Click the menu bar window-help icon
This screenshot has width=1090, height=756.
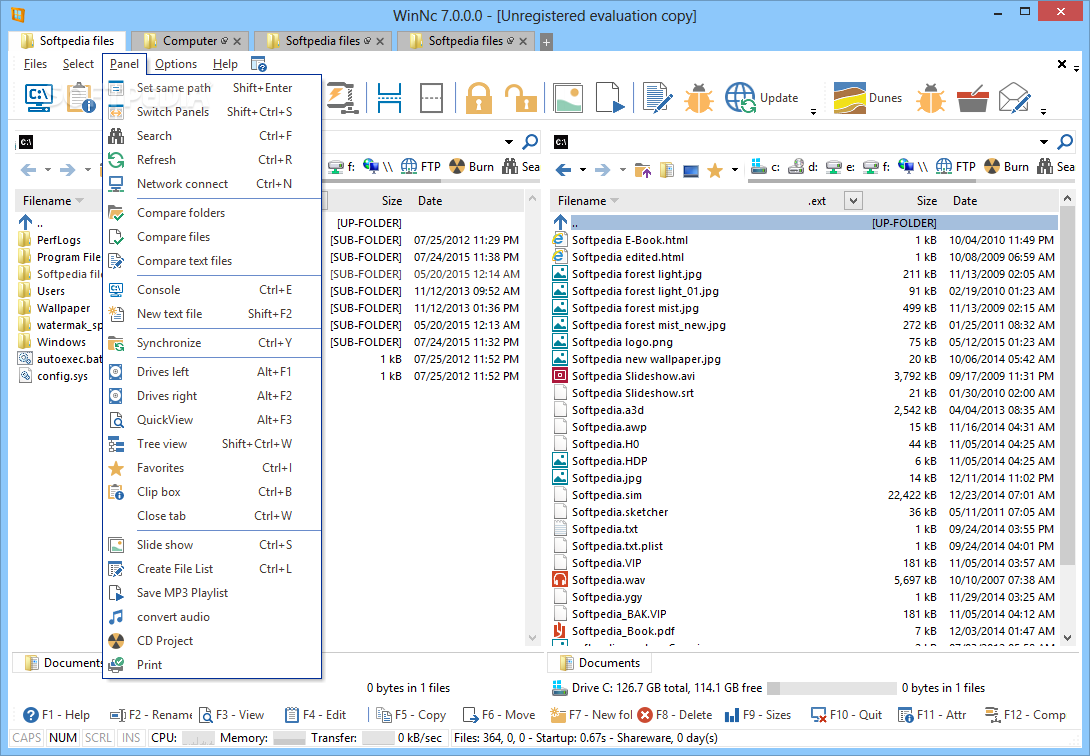coord(259,64)
